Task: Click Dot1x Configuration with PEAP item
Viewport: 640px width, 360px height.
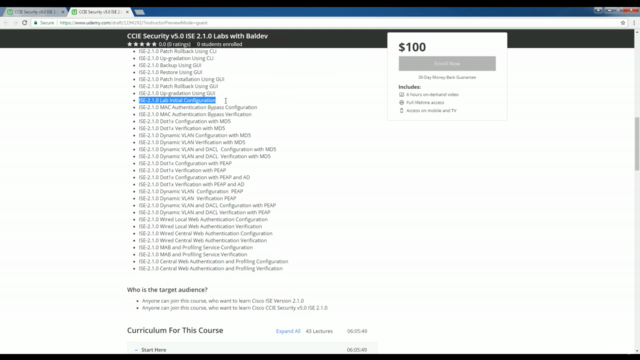Action: [x=185, y=163]
